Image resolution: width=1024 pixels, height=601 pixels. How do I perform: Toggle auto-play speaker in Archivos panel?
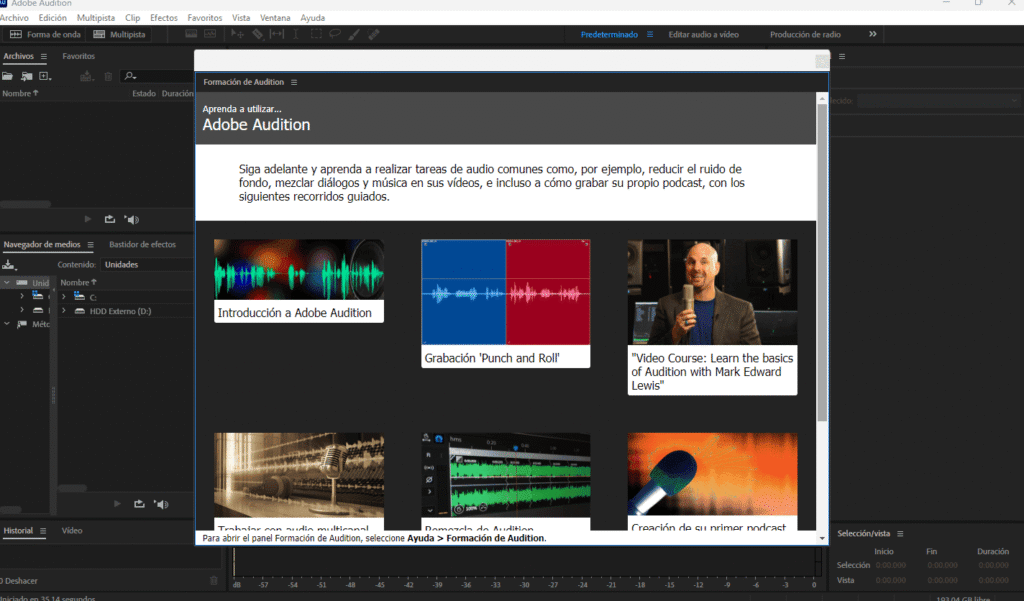(x=132, y=219)
